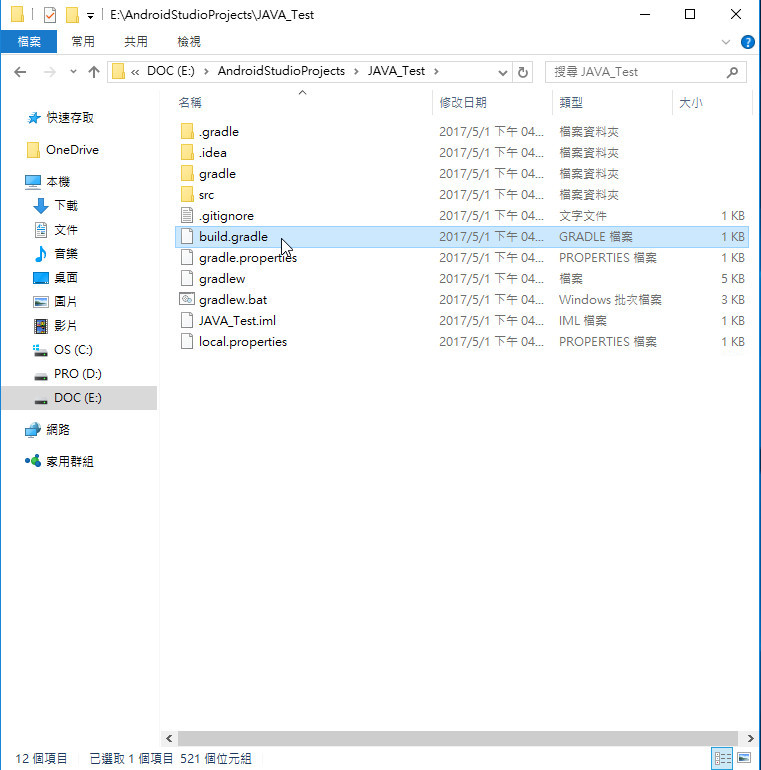761x770 pixels.
Task: Click the horizontal scrollbar track
Action: coord(457,738)
